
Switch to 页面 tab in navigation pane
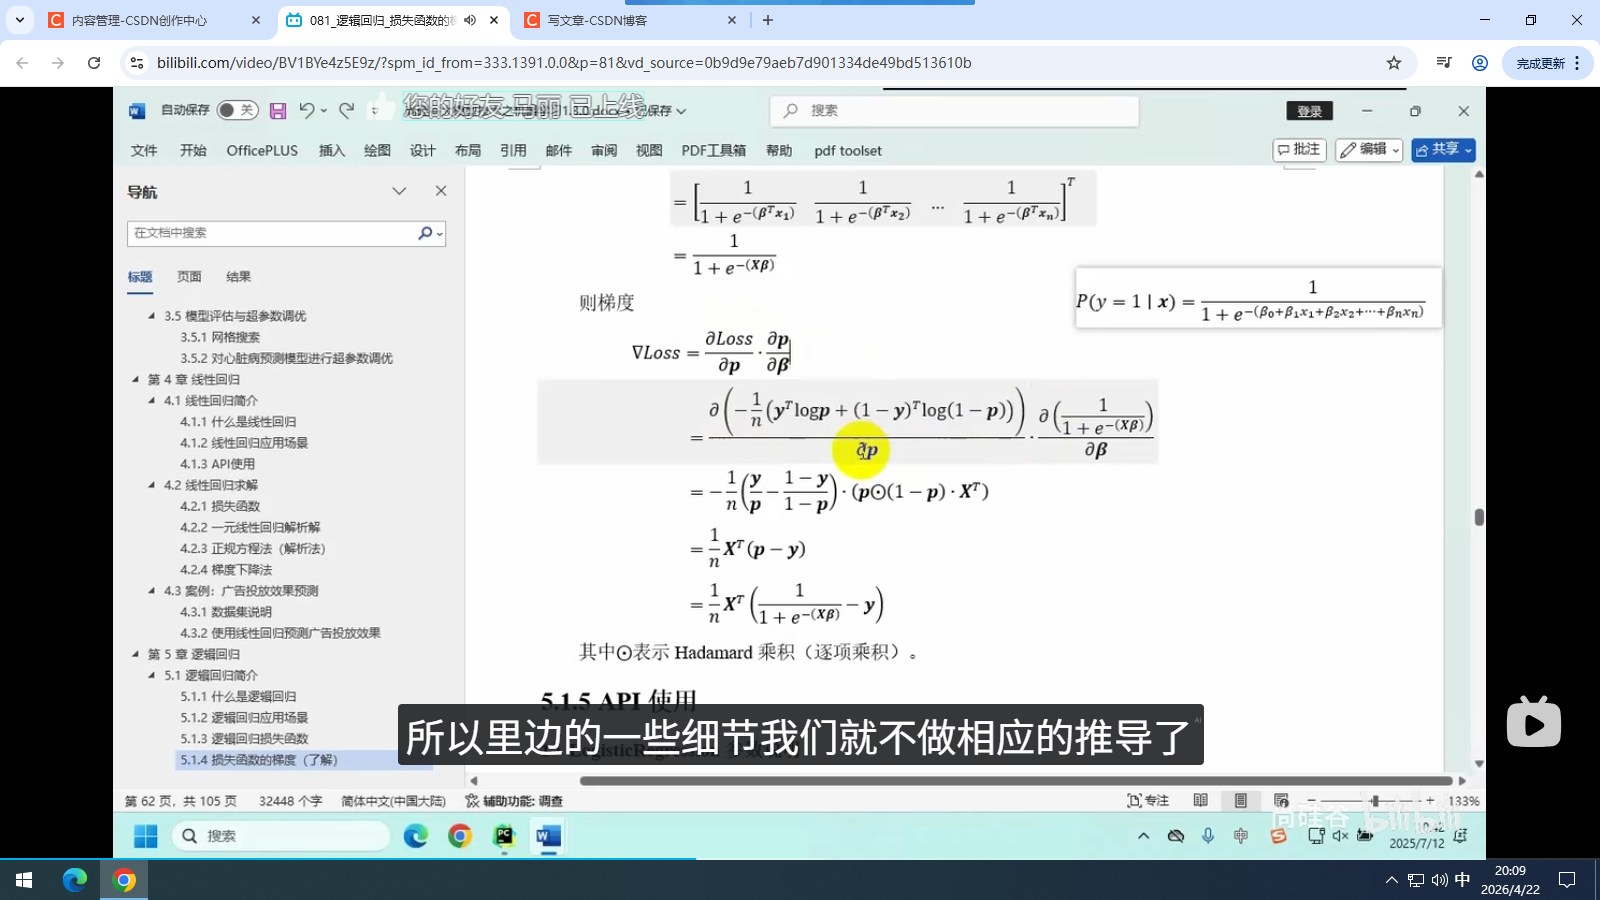189,277
